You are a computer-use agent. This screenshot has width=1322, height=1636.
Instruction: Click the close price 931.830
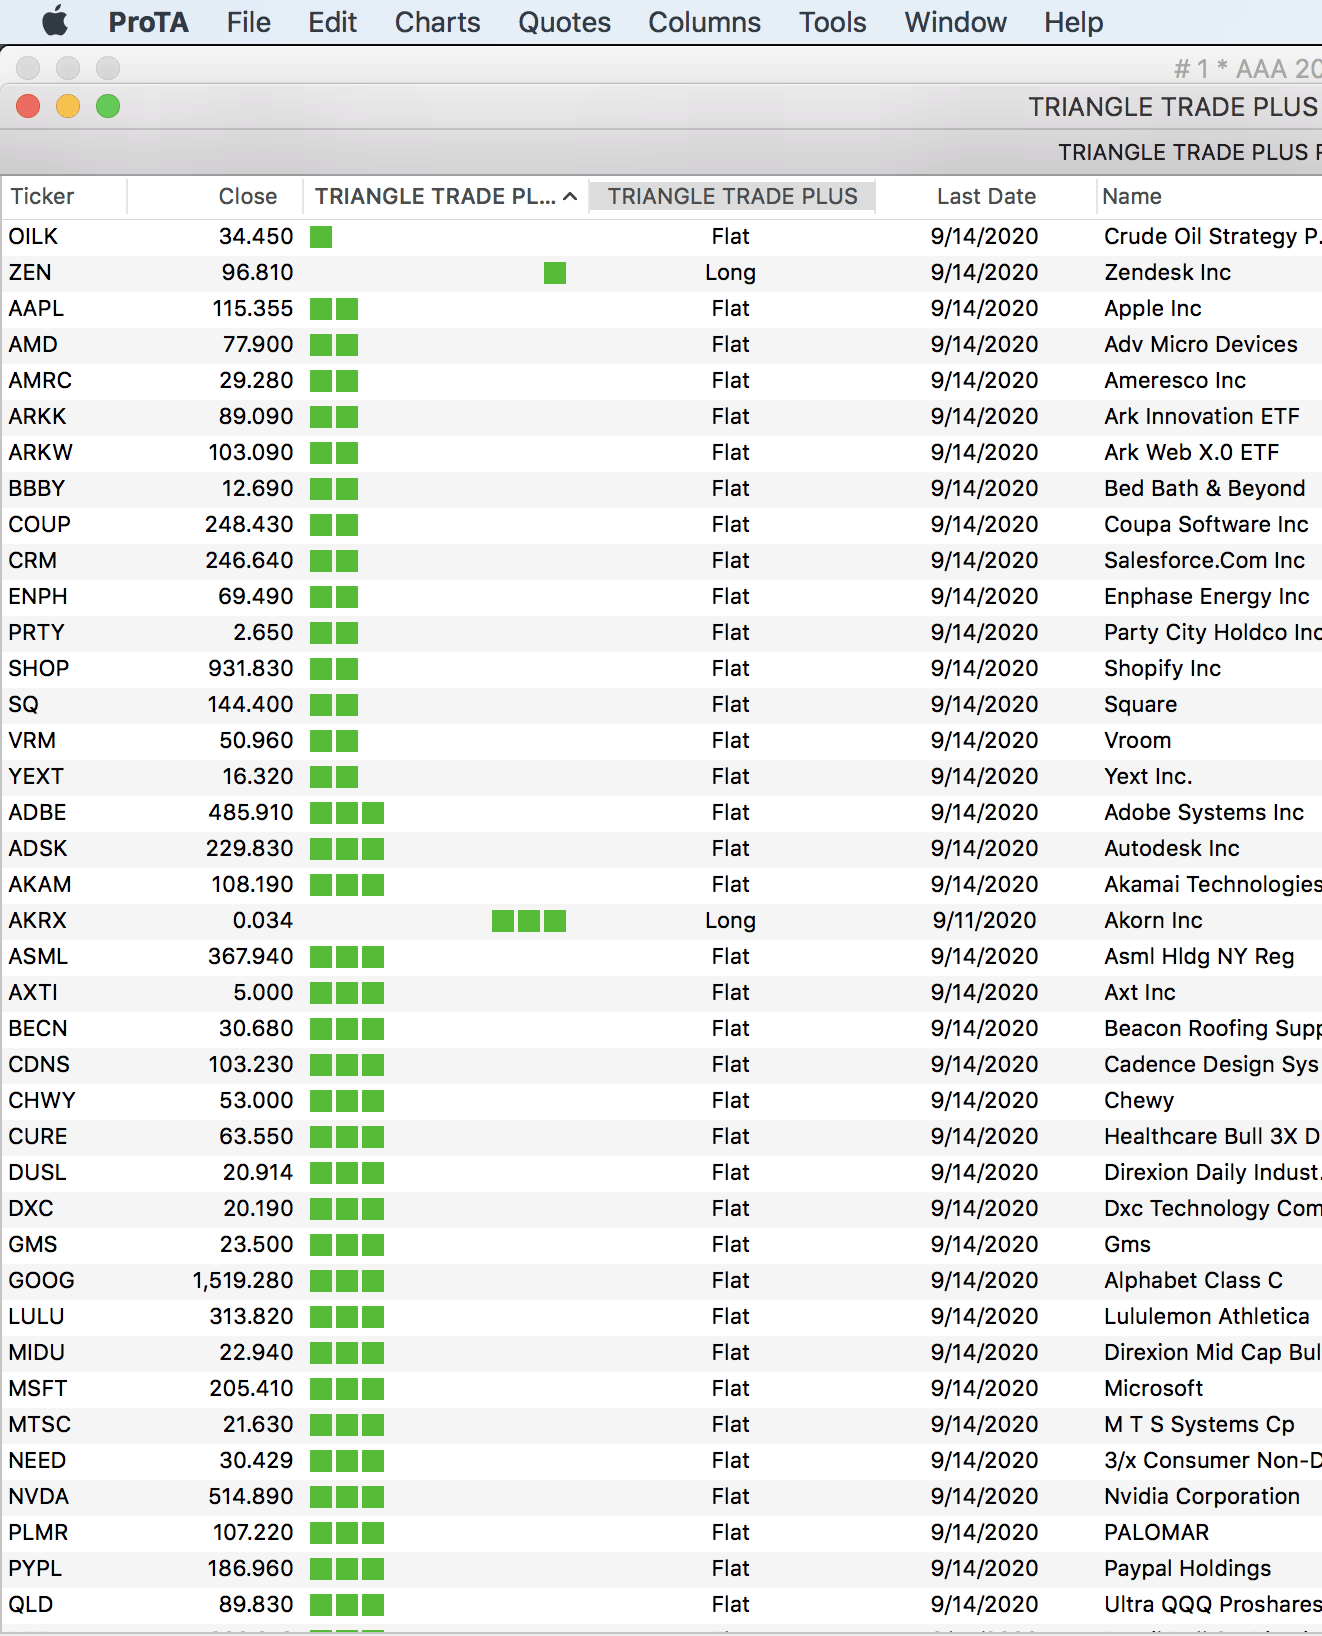[x=251, y=669]
